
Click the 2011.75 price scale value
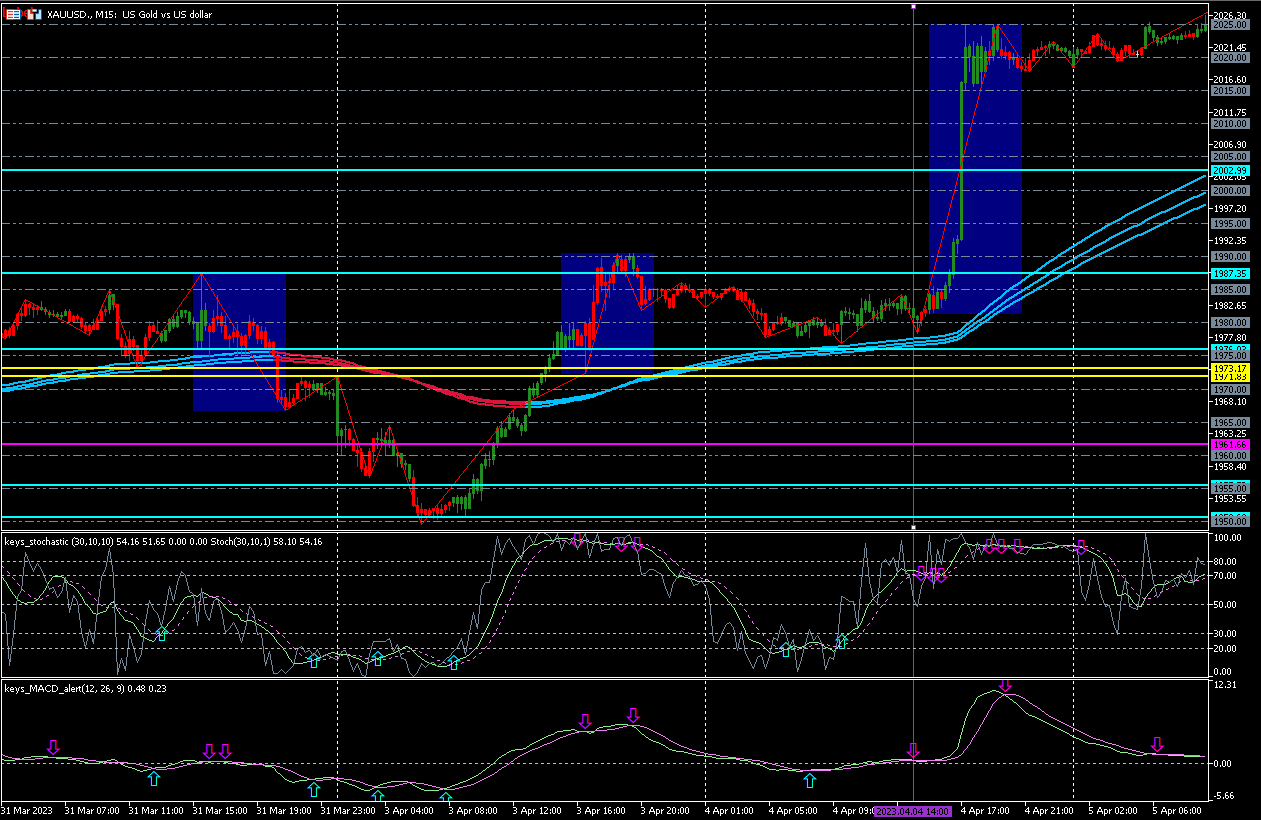[x=1229, y=112]
